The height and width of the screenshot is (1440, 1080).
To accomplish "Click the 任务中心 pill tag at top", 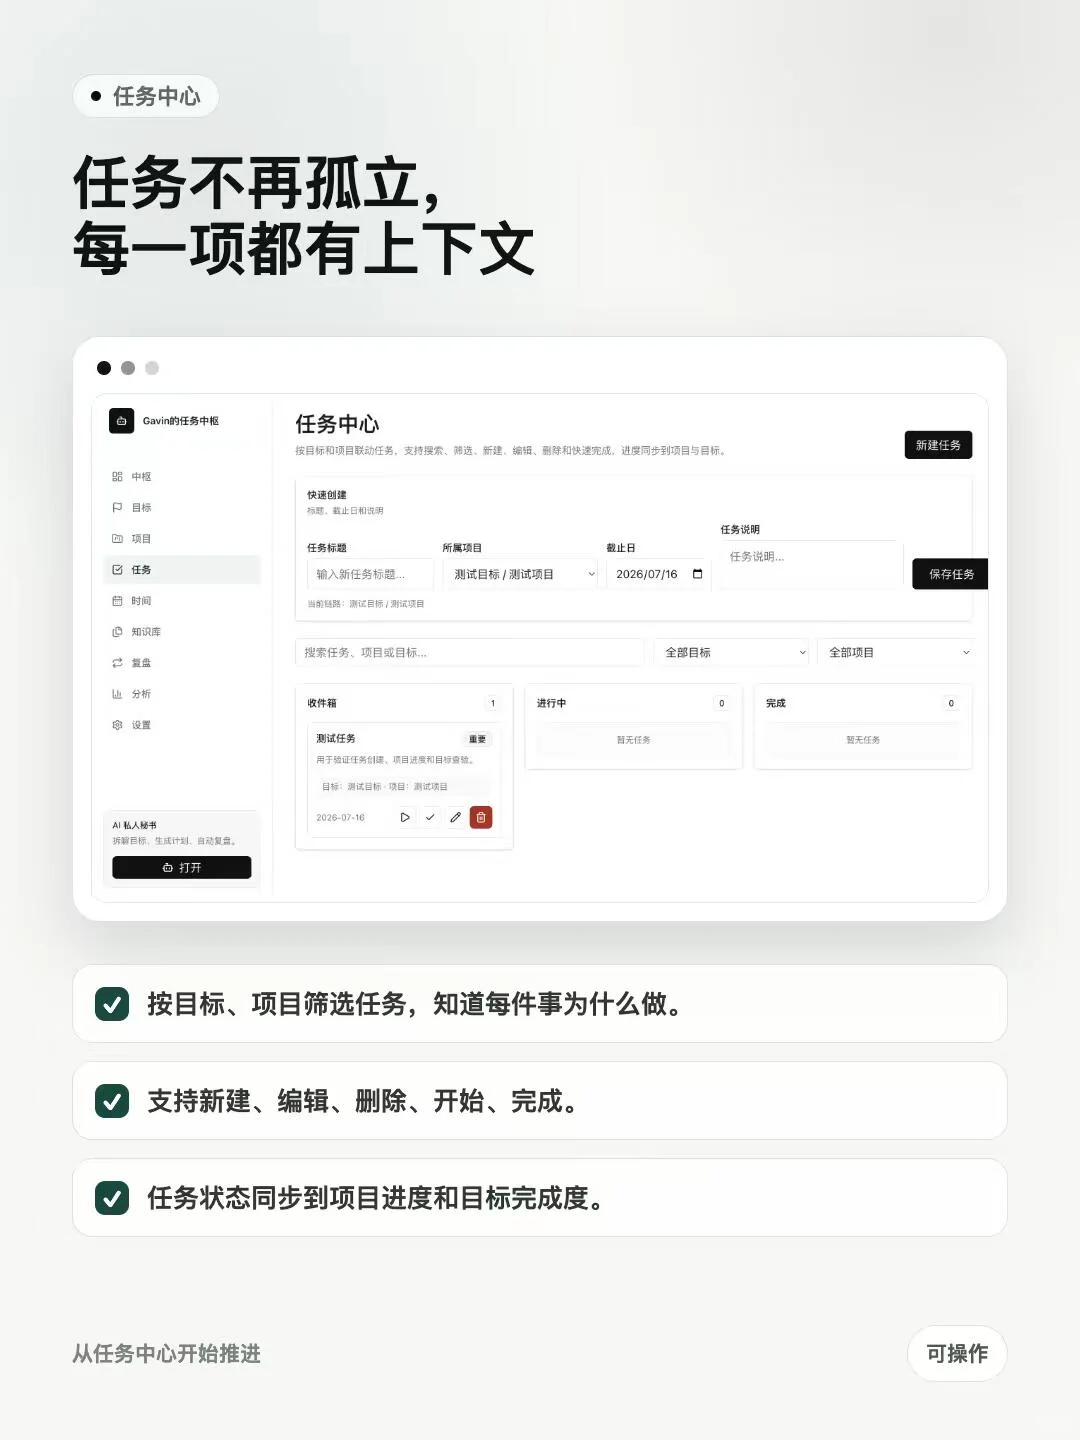I will pos(146,96).
